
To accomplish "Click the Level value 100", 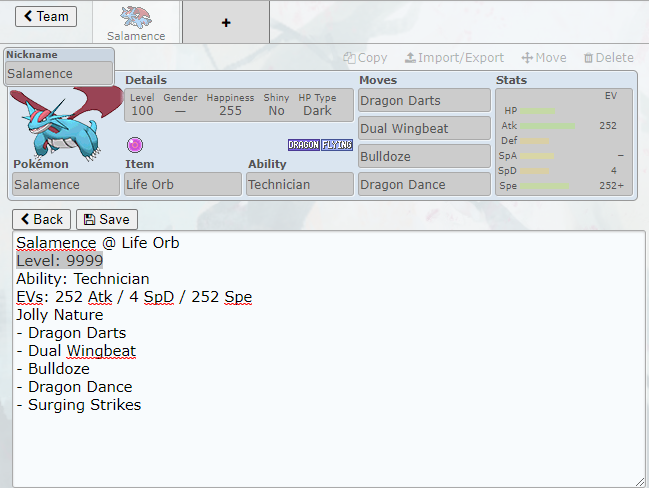I will (142, 111).
